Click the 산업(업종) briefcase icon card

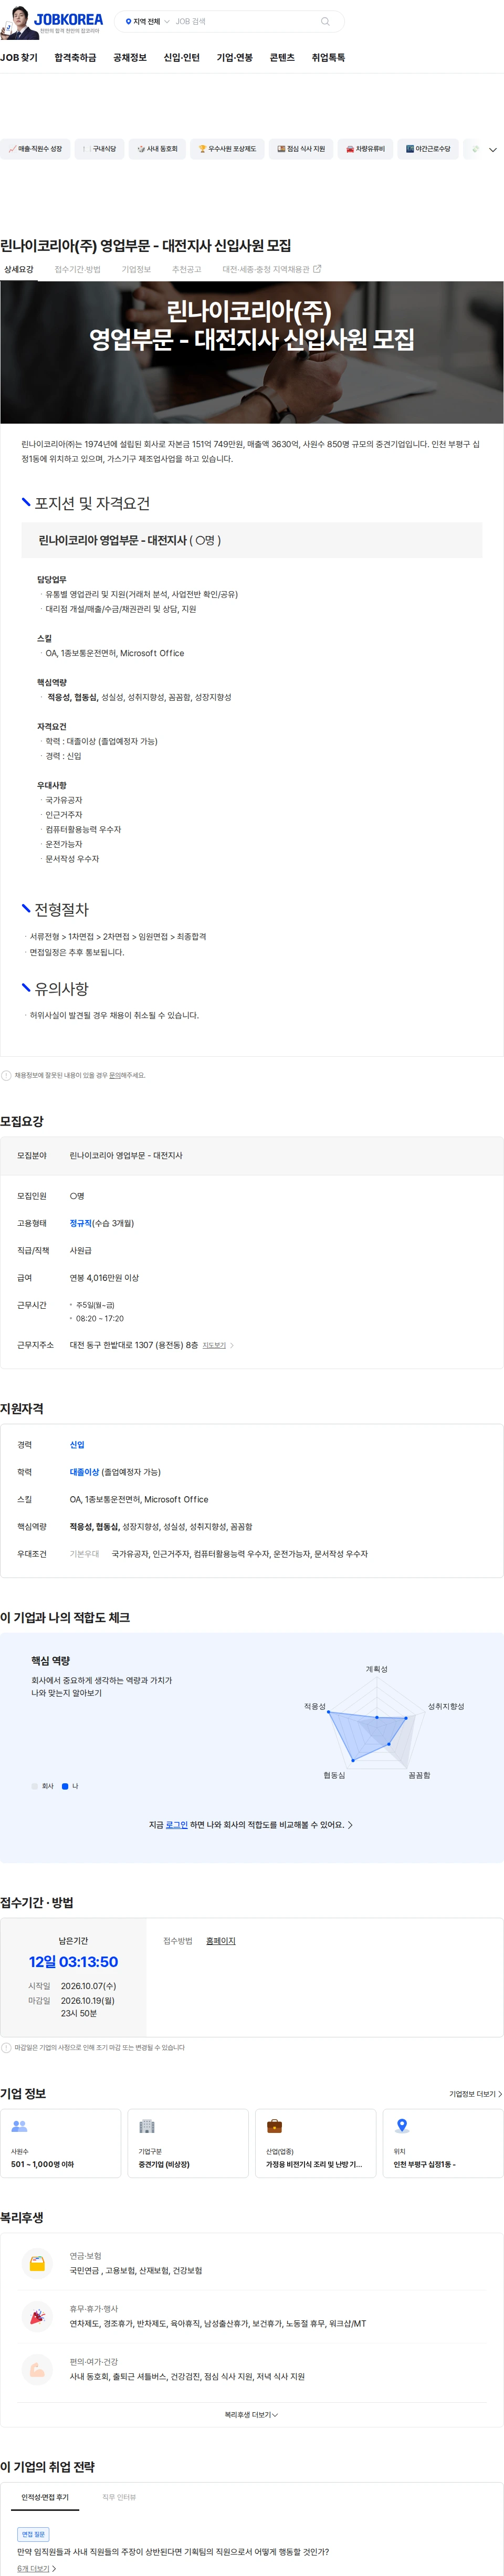click(316, 2144)
